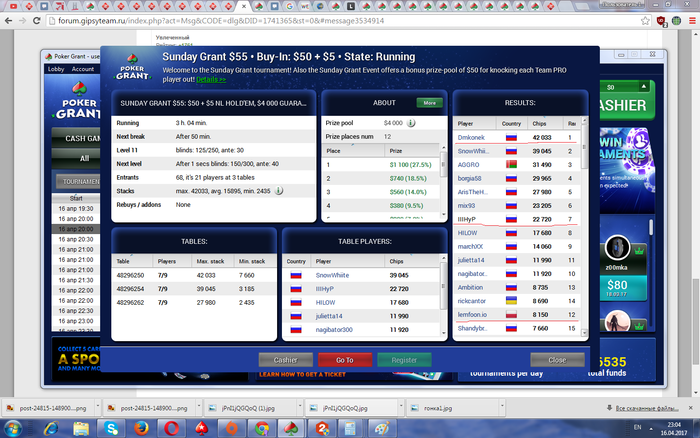Image resolution: width=700 pixels, height=438 pixels.
Task: Launch Internet Explorer from the taskbar
Action: [x=51, y=429]
